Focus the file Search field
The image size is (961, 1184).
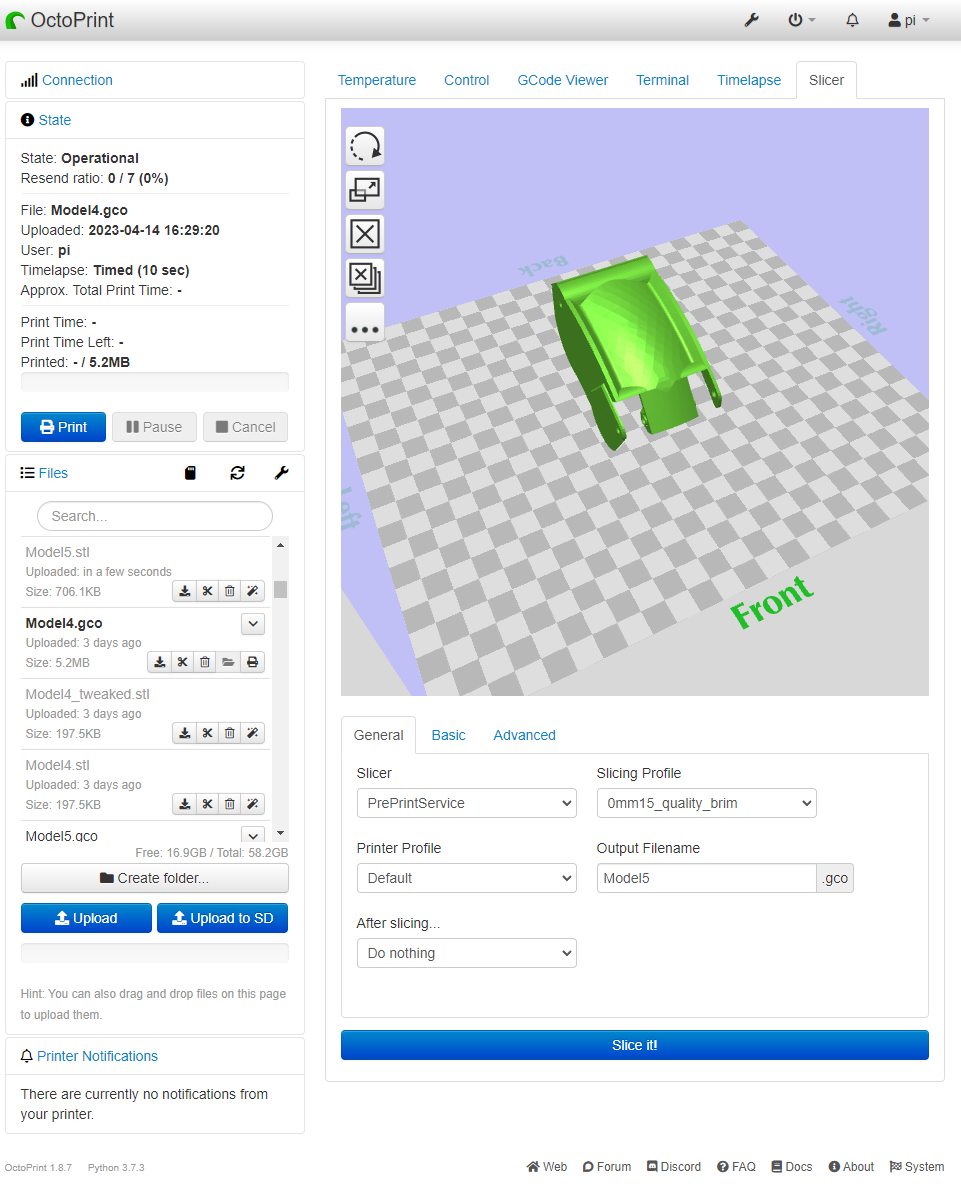point(155,516)
